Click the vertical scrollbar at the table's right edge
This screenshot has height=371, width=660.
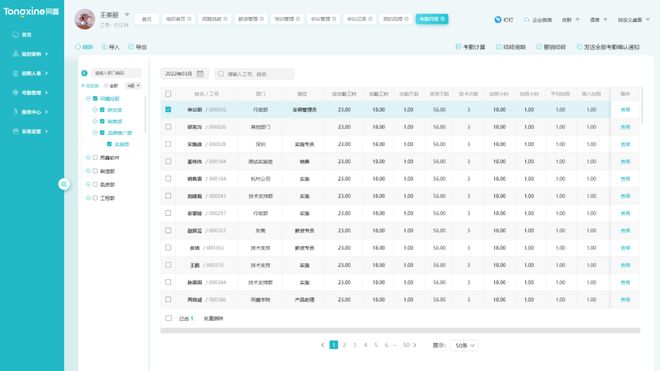click(642, 105)
